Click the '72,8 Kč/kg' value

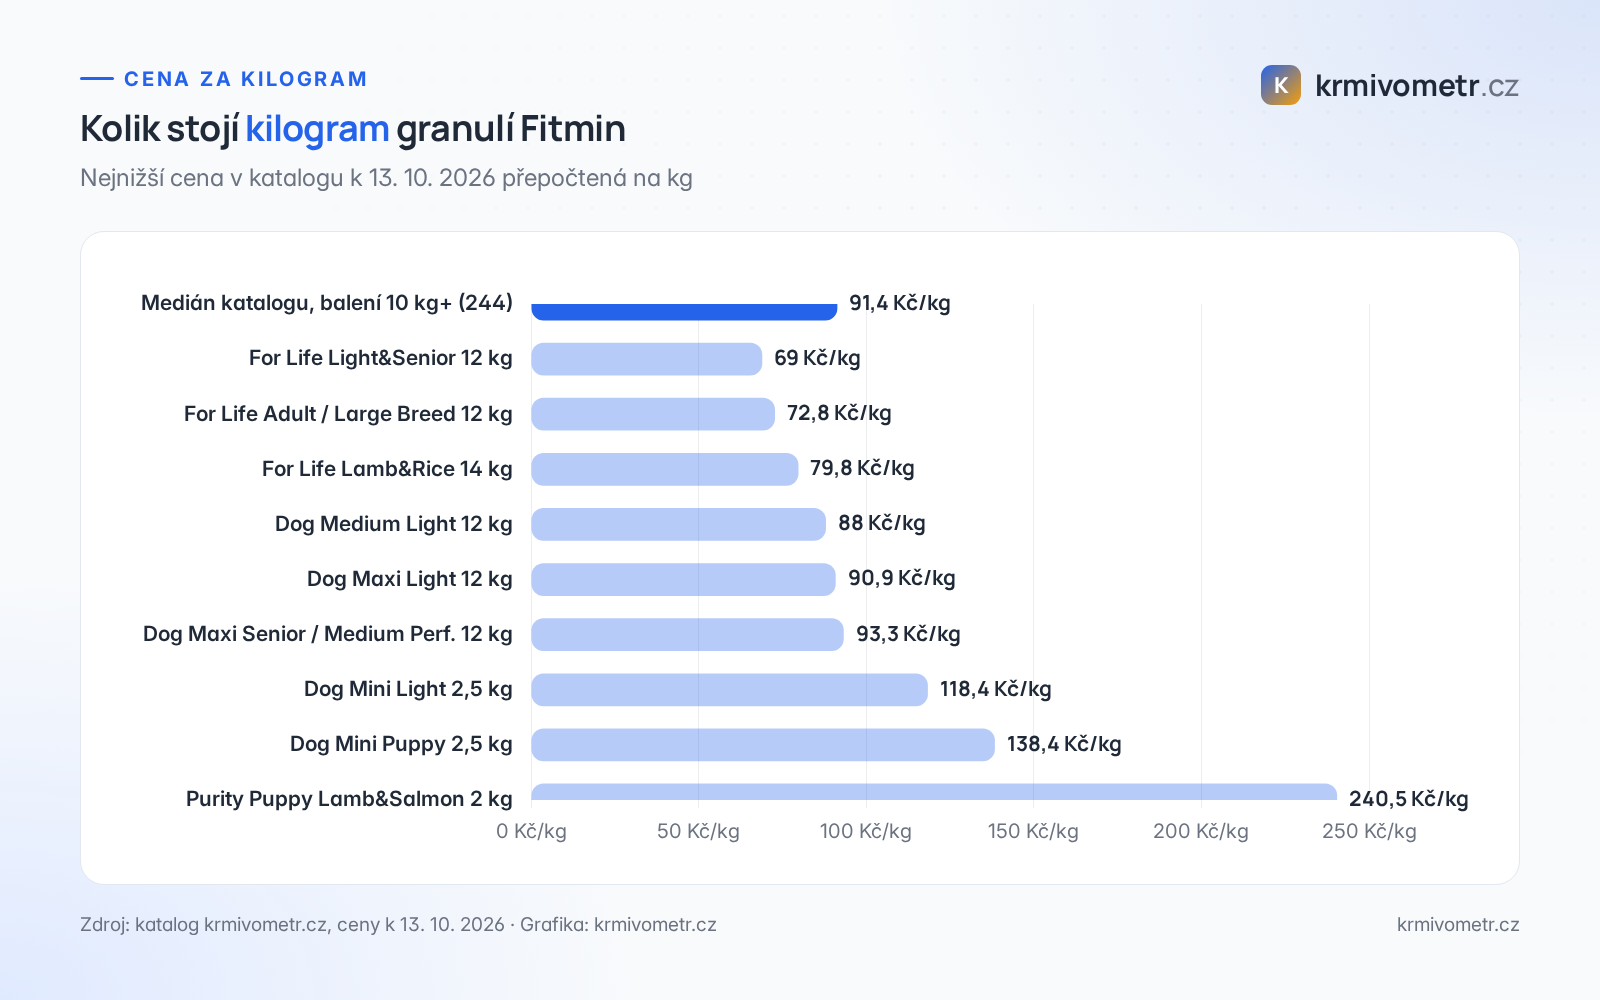click(x=839, y=413)
